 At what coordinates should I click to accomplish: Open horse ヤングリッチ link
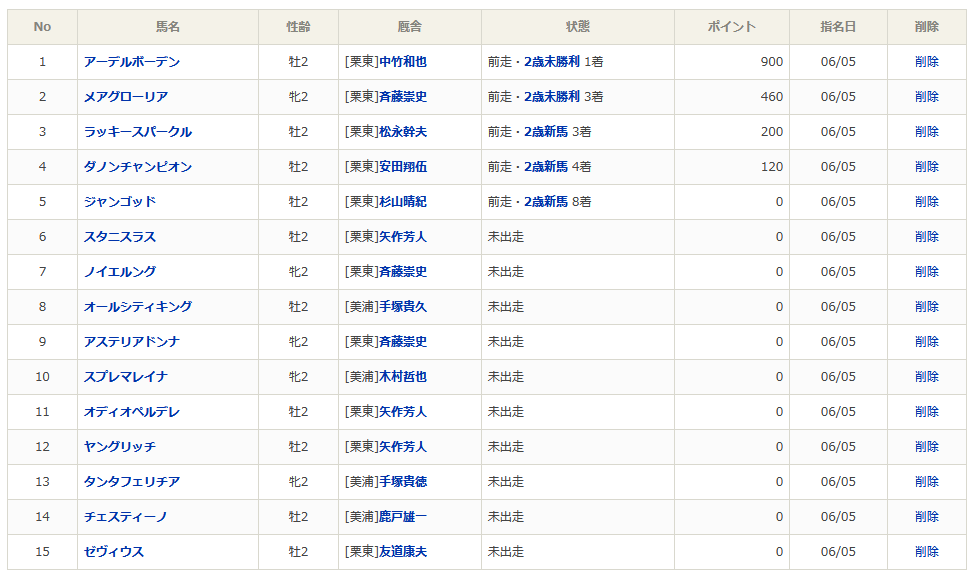(x=120, y=446)
